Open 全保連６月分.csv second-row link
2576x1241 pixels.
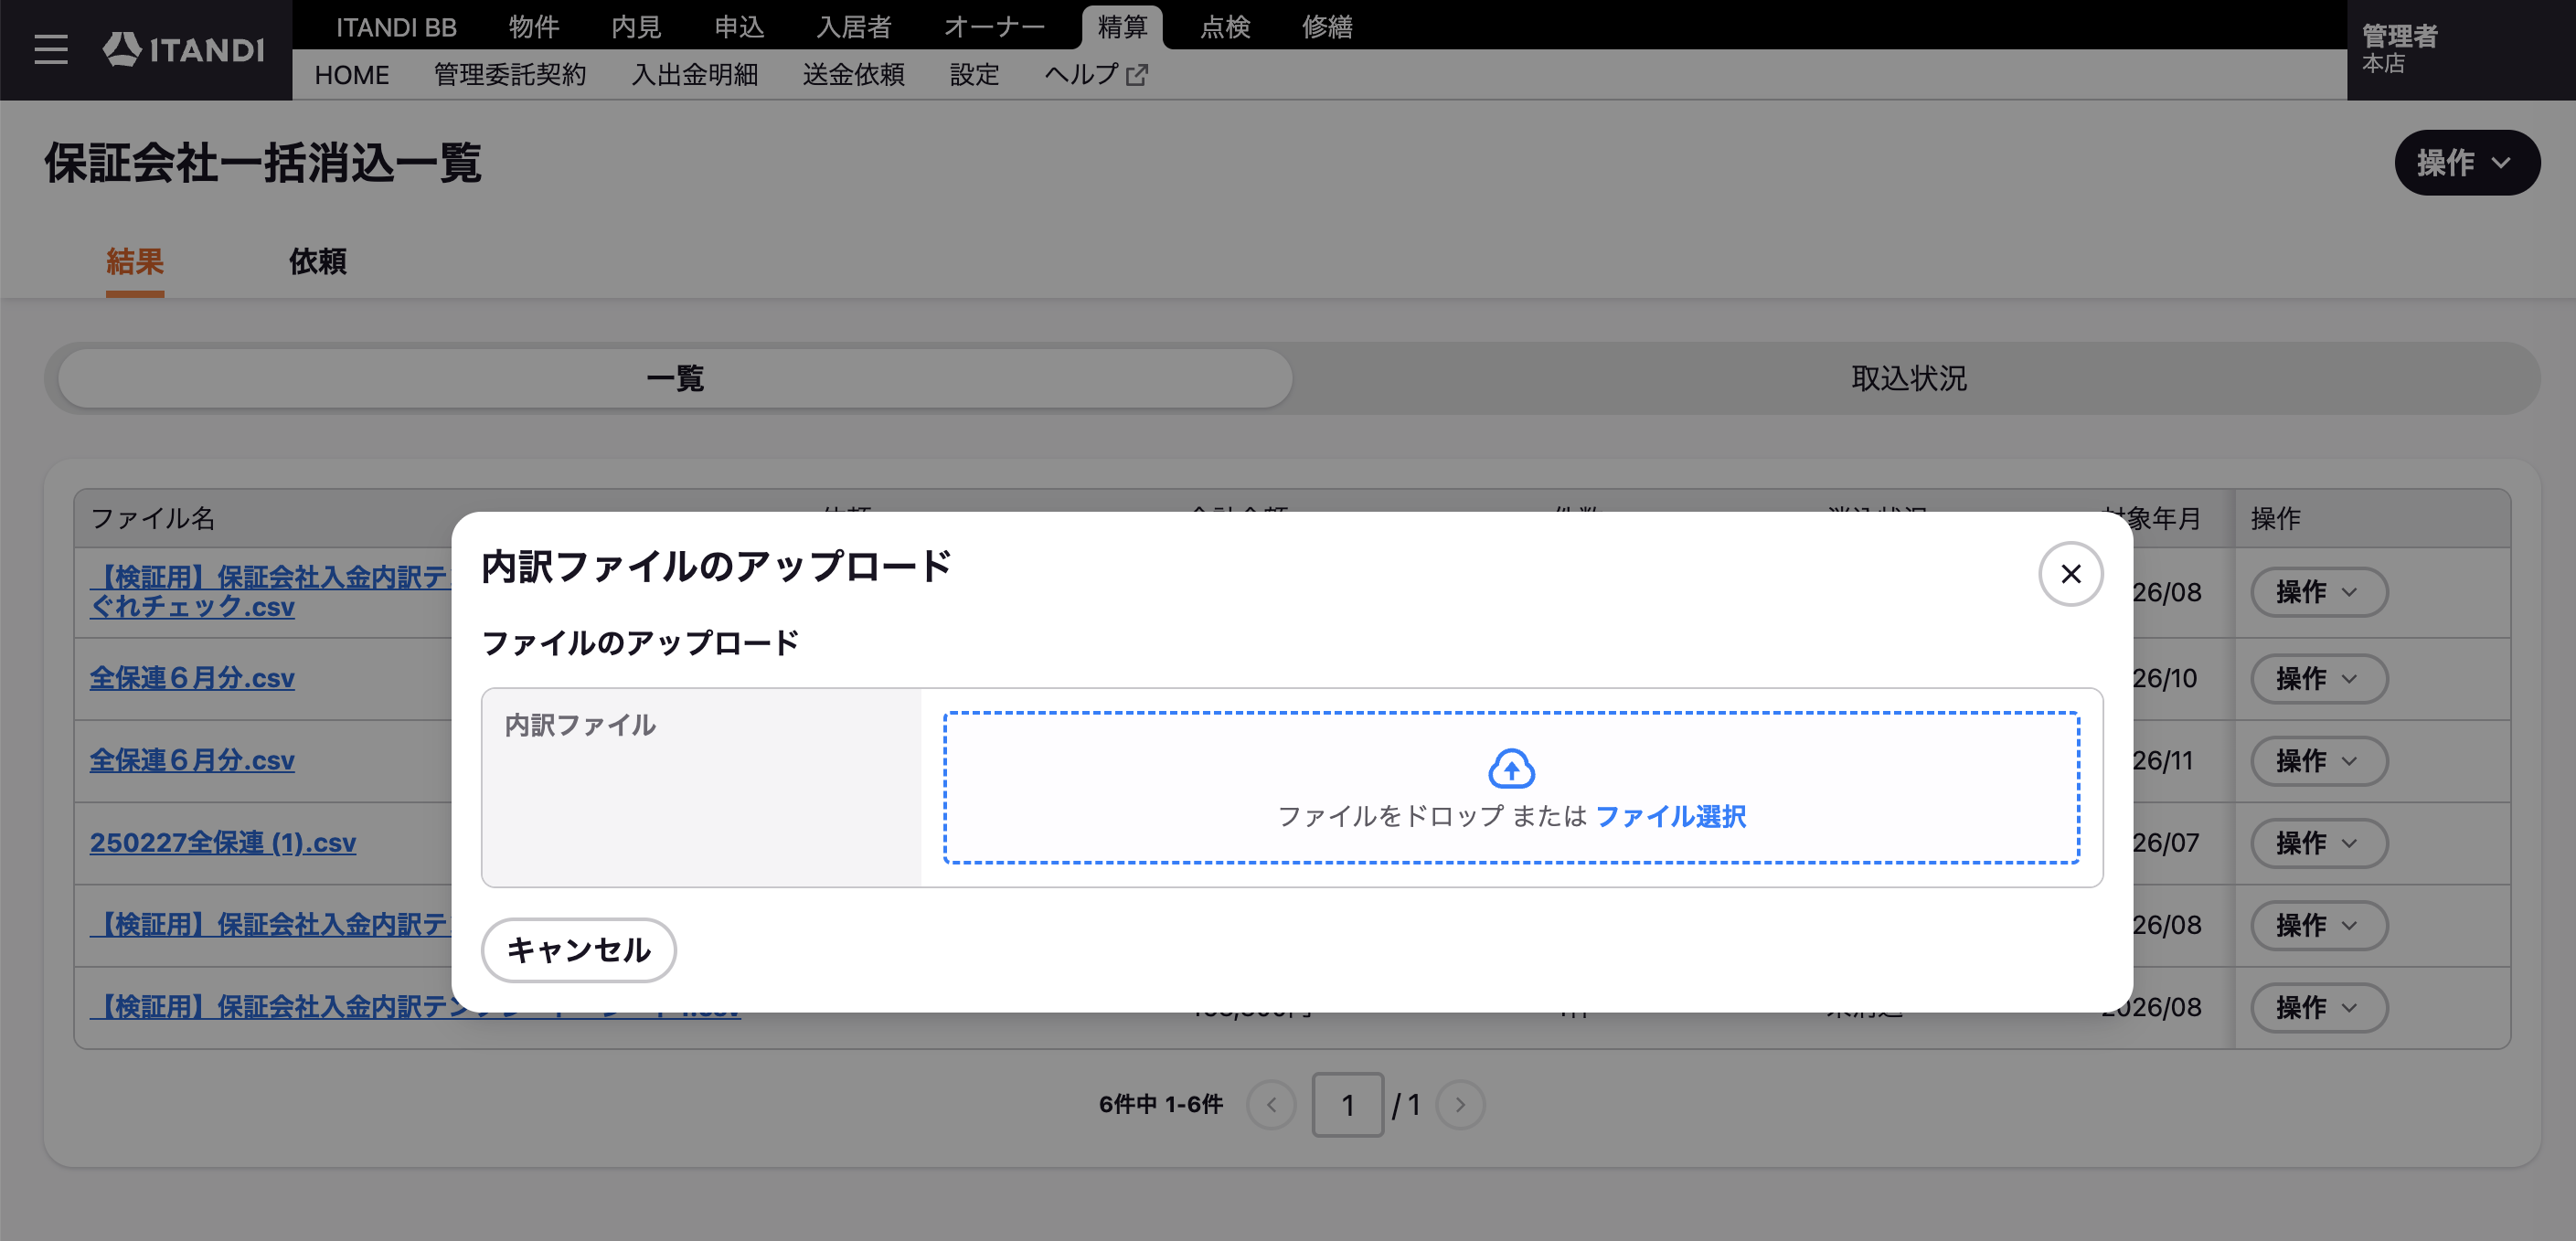192,678
